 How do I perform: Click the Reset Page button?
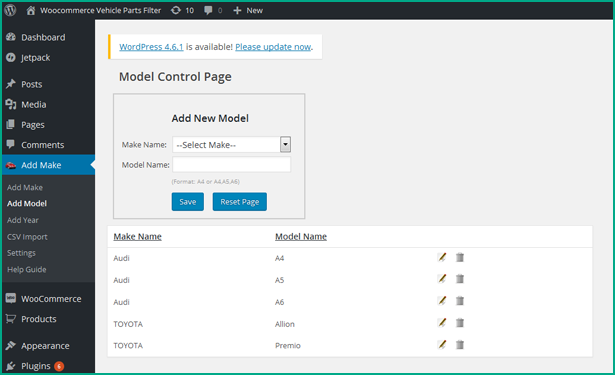[240, 202]
